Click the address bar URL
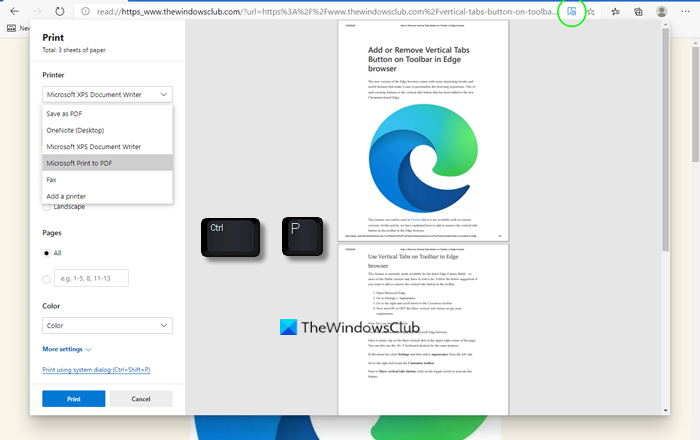The height and width of the screenshot is (440, 700). 326,12
